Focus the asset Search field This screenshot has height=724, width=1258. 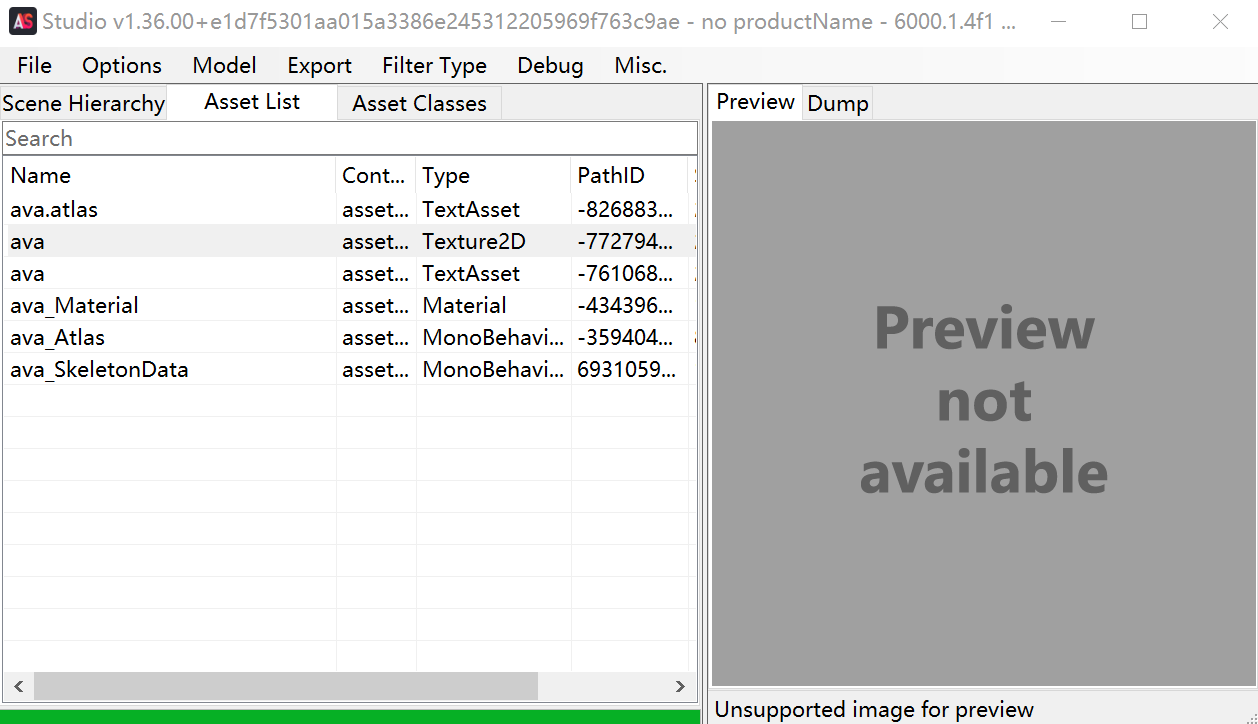[350, 139]
